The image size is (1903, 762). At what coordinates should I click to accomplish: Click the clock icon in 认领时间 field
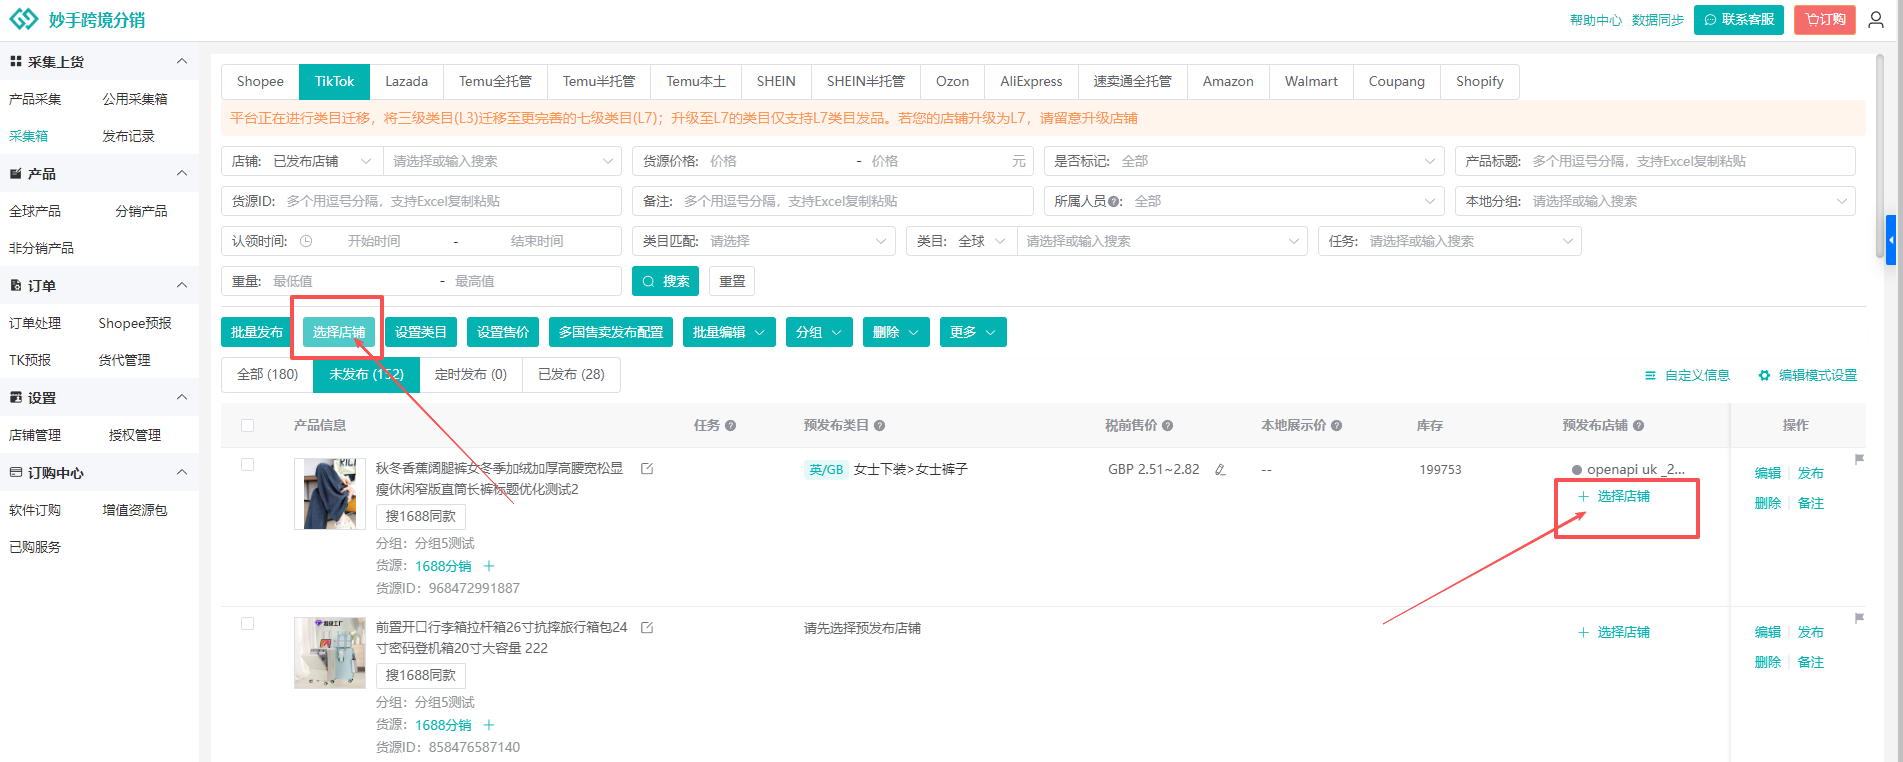tap(306, 241)
